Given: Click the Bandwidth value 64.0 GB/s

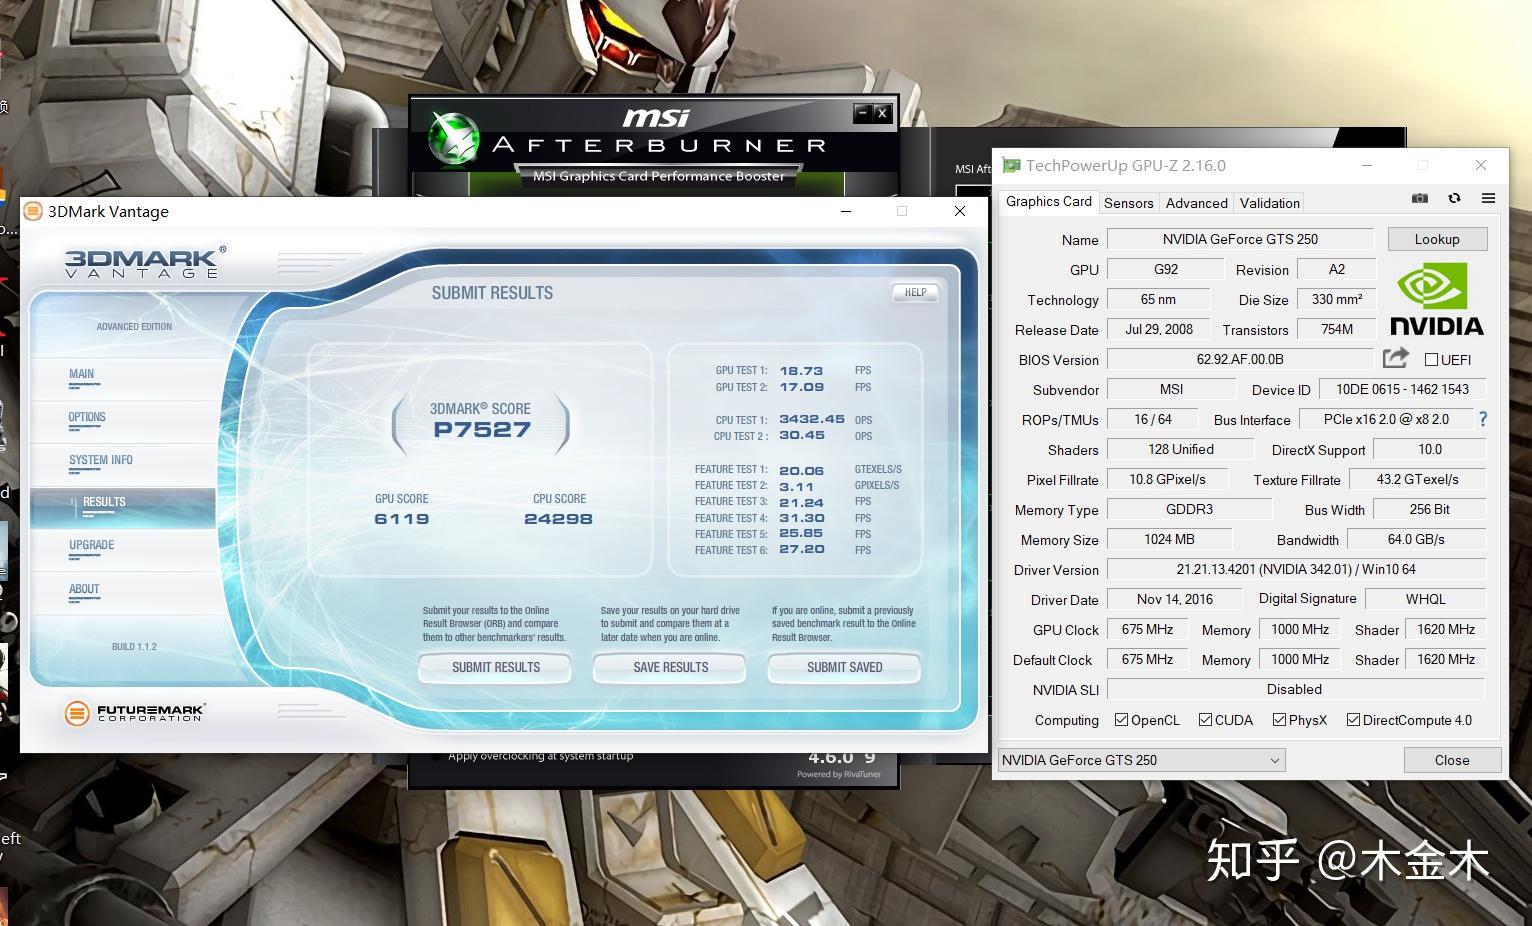Looking at the screenshot, I should pos(1417,539).
